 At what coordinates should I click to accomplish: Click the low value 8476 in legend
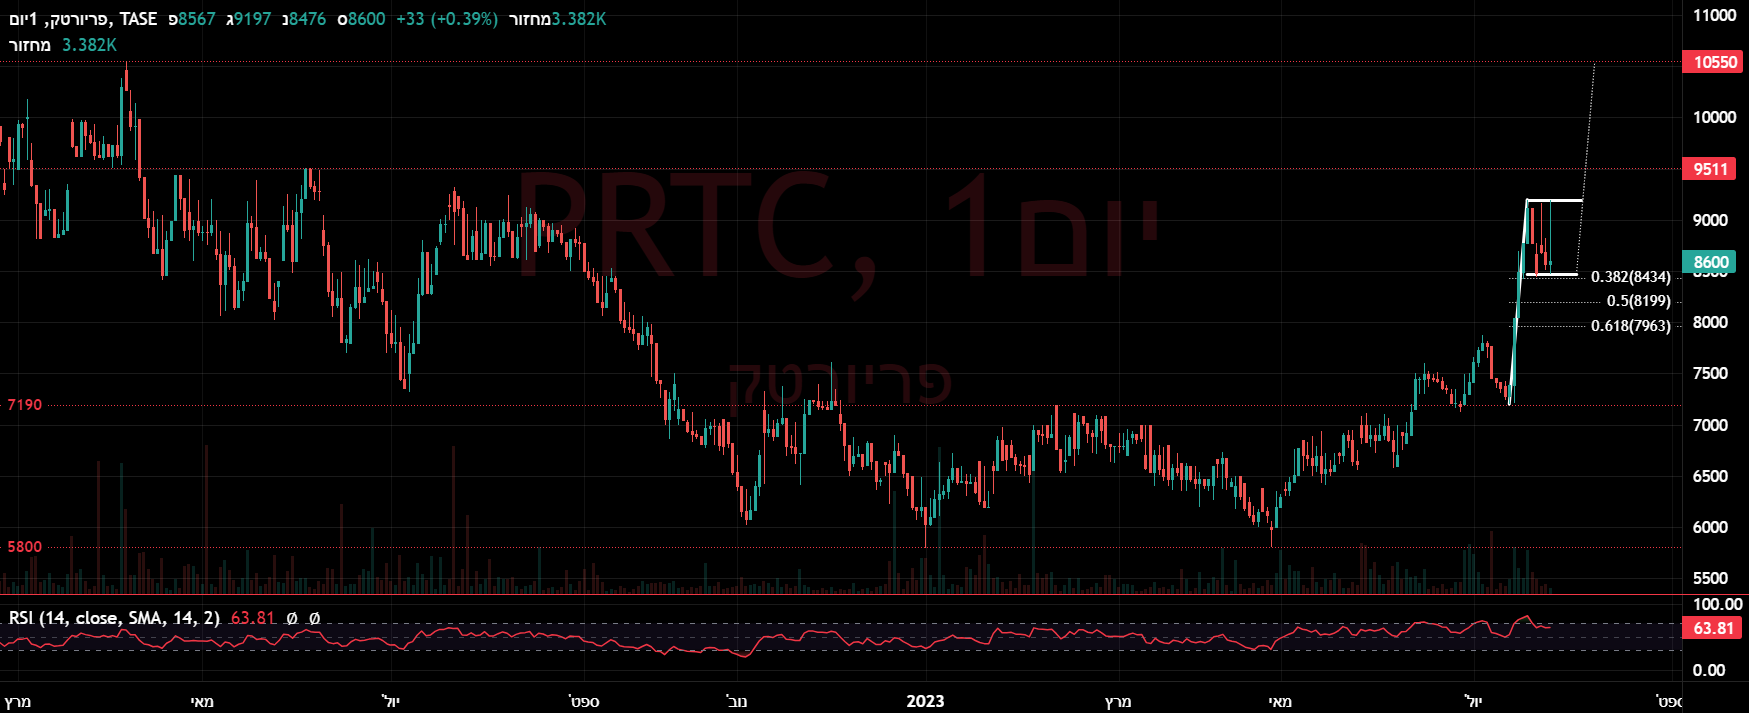tap(307, 19)
